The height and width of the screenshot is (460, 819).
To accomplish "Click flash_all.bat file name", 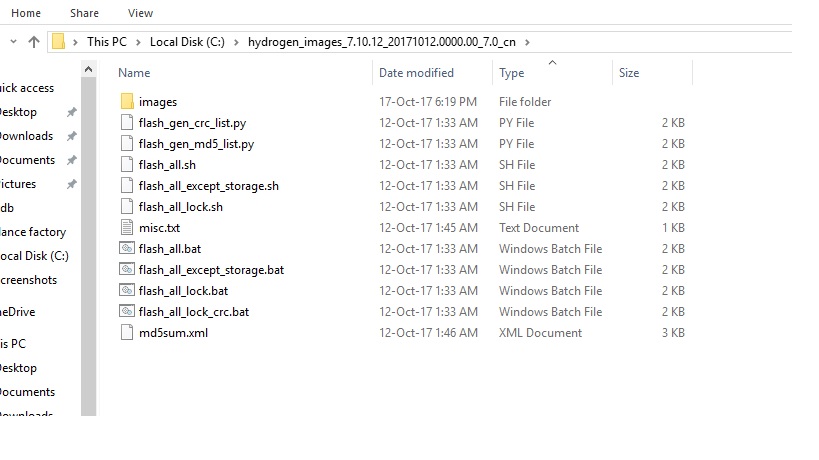I will [x=170, y=249].
